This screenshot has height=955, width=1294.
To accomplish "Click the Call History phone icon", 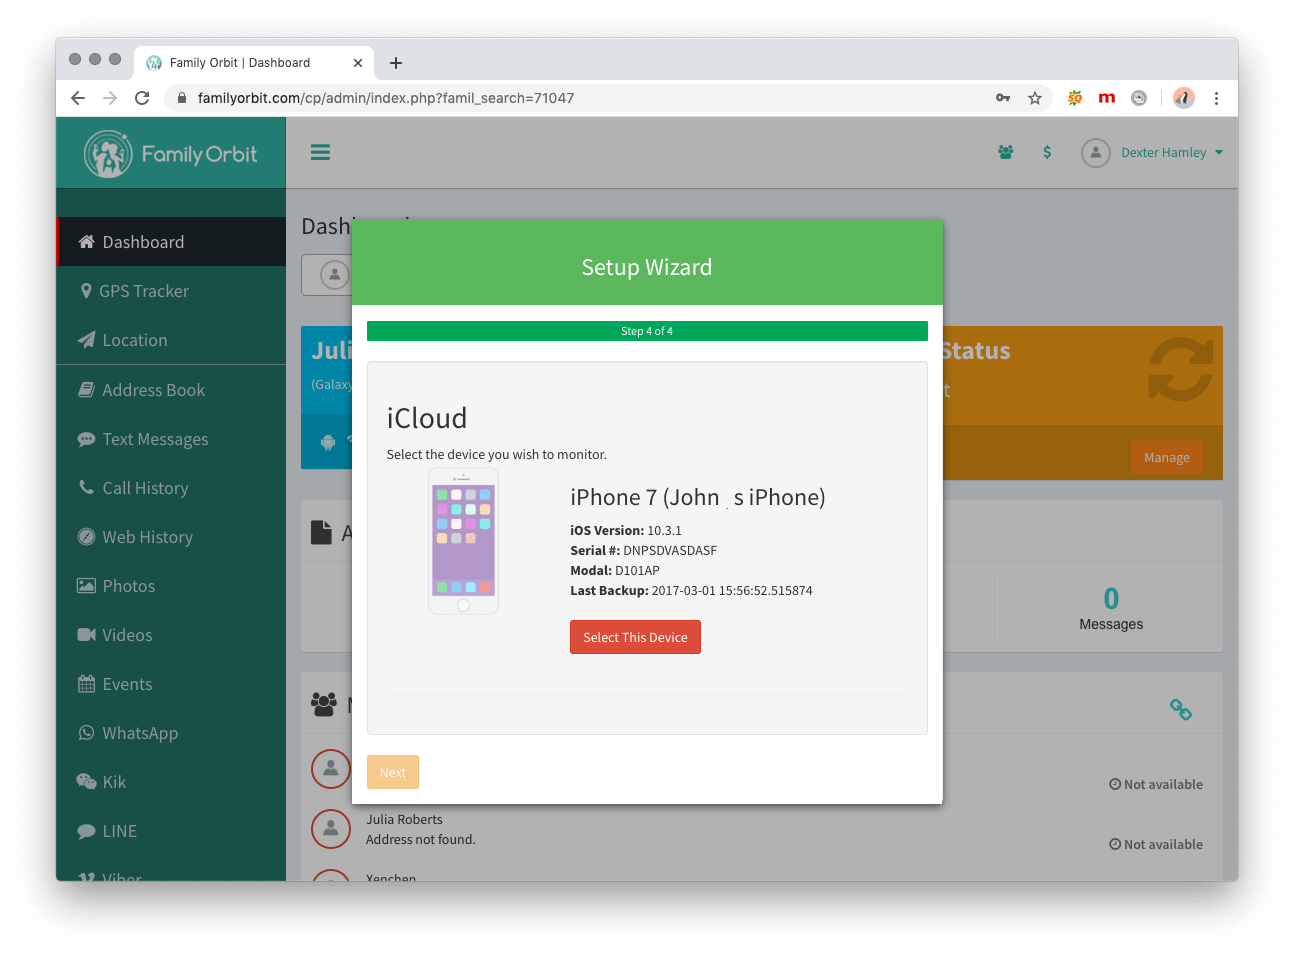I will point(87,488).
